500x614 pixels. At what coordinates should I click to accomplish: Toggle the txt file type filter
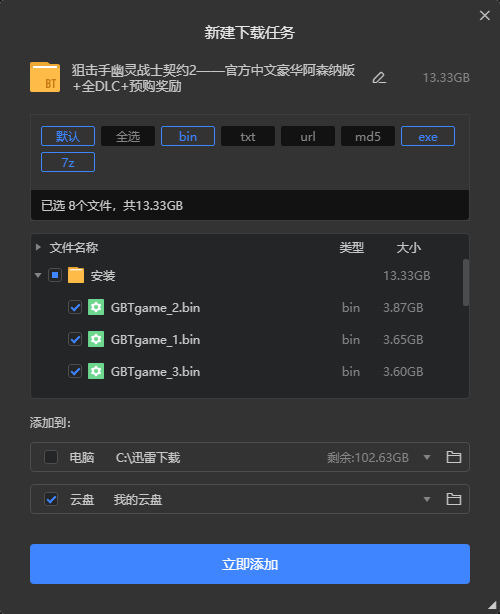248,136
